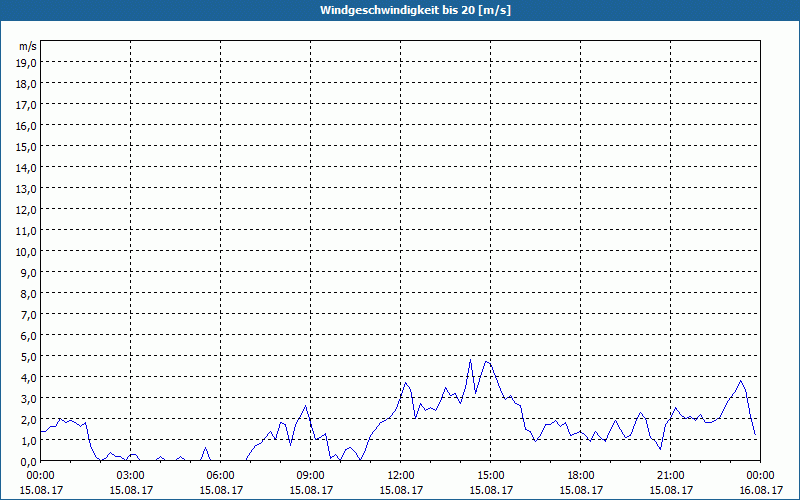
Task: Select the 16,0 y-axis label
Action: 27,126
